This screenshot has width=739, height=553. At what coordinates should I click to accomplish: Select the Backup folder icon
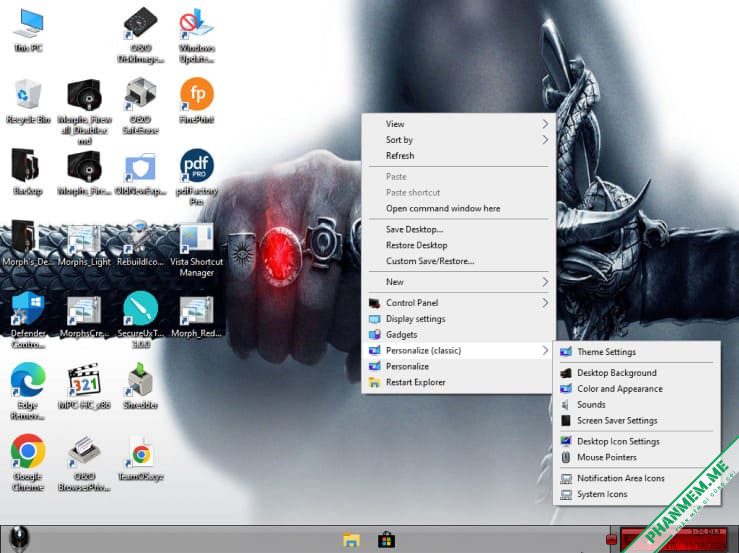coord(25,165)
